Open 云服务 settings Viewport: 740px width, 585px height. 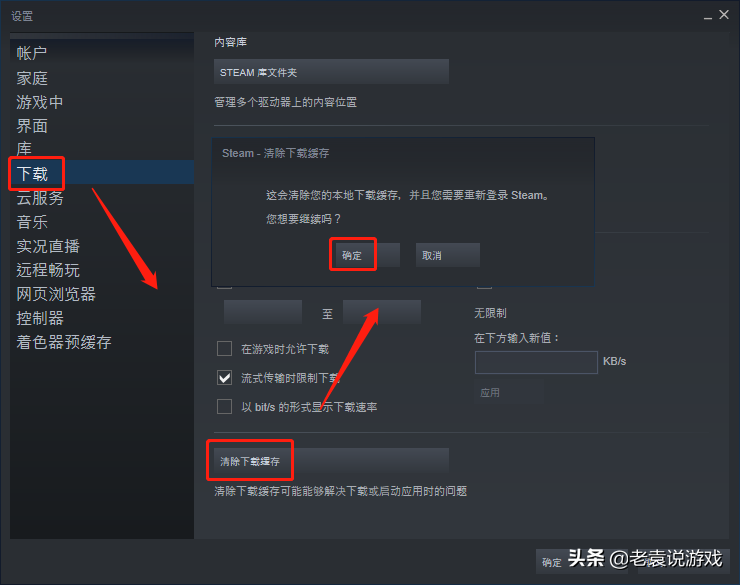(x=40, y=198)
